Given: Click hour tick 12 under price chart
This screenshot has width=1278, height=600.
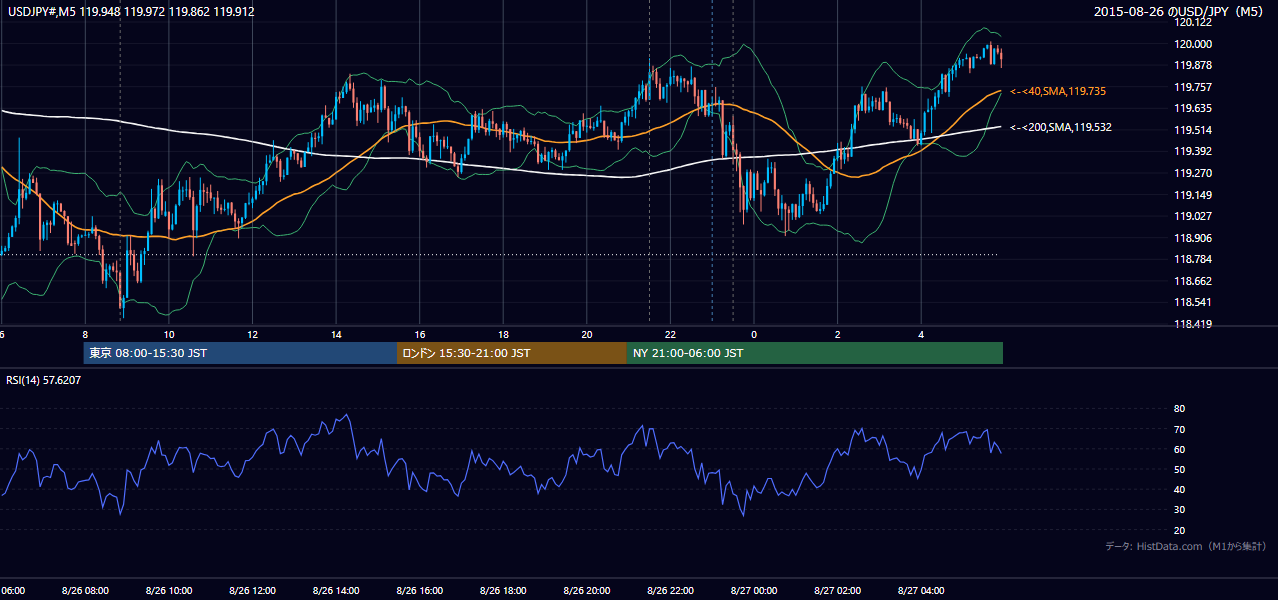Looking at the screenshot, I should pyautogui.click(x=253, y=334).
